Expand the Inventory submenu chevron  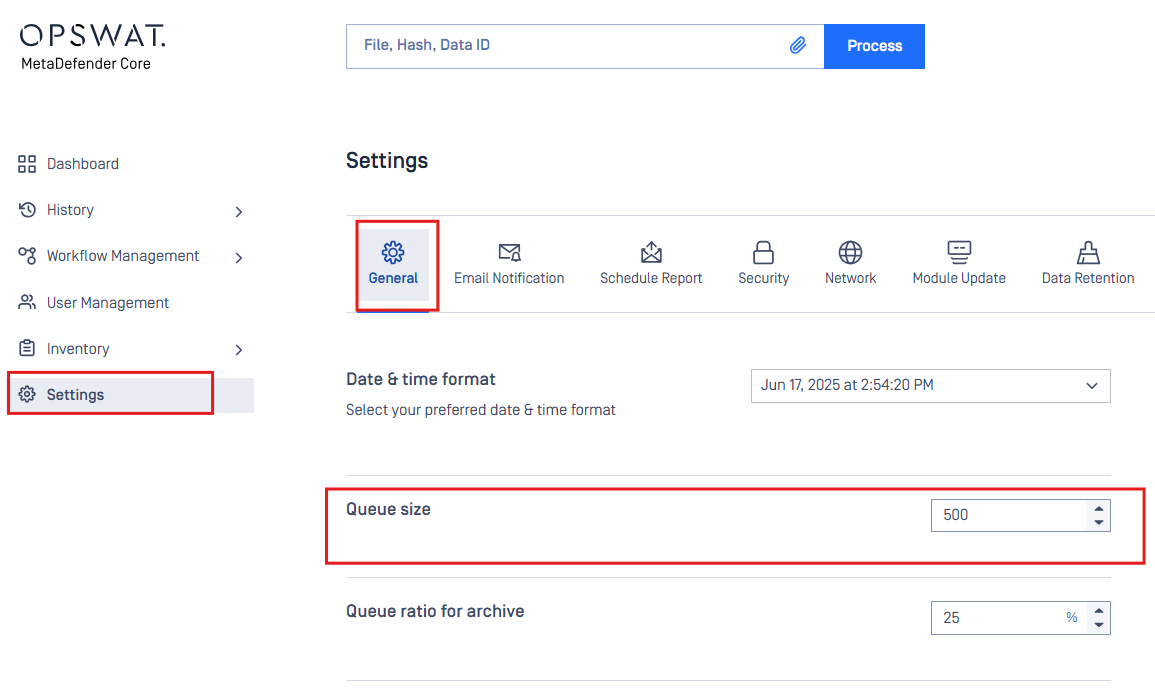tap(239, 350)
